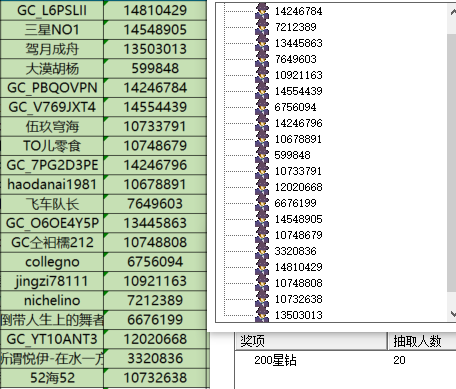Click the user icon beside 14246796
Viewport: 456px width, 389px height.
point(262,123)
